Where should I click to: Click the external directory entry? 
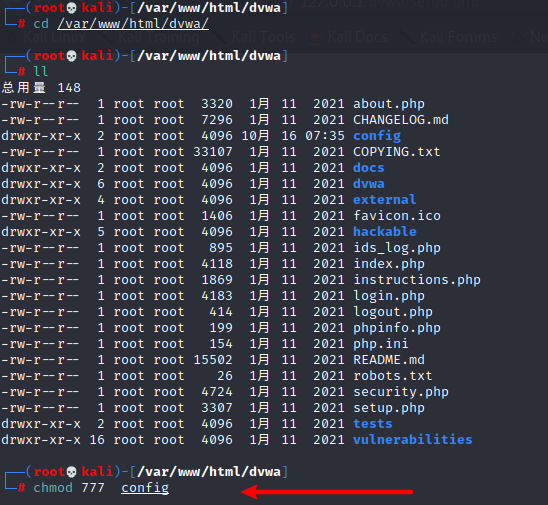tap(384, 200)
